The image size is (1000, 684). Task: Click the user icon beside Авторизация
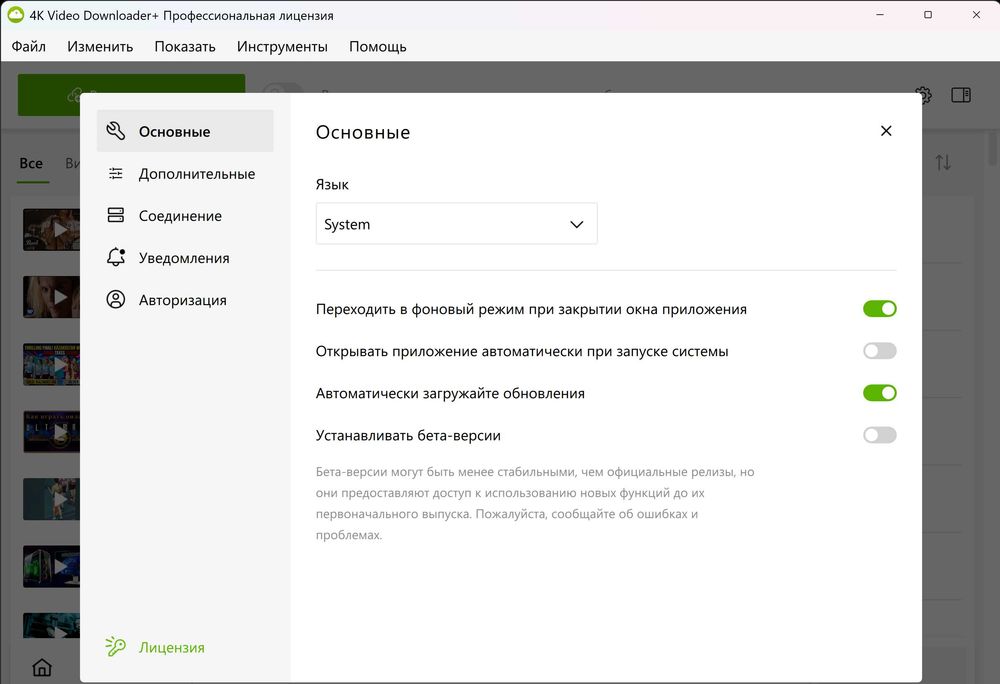[x=115, y=300]
